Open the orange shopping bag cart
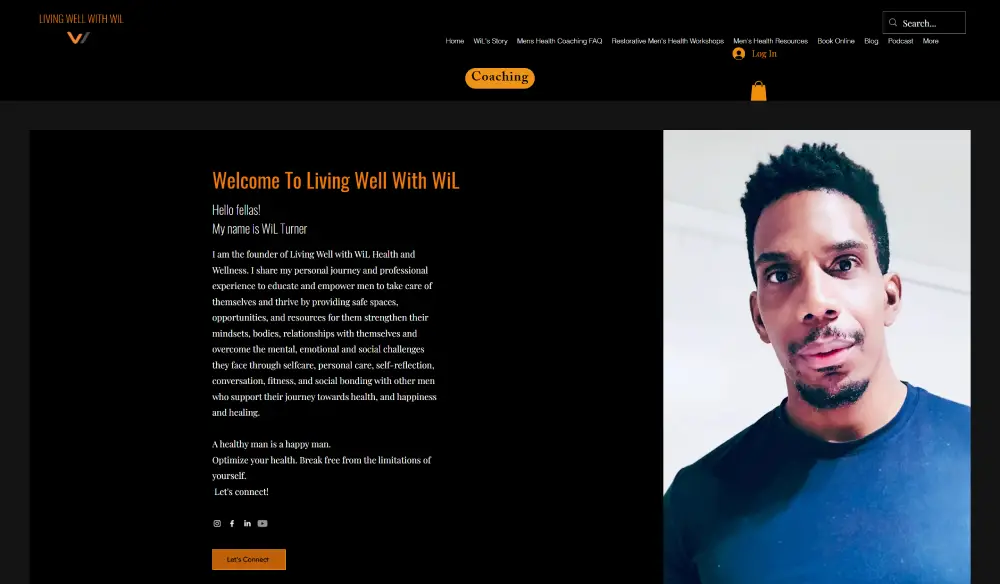 point(758,91)
